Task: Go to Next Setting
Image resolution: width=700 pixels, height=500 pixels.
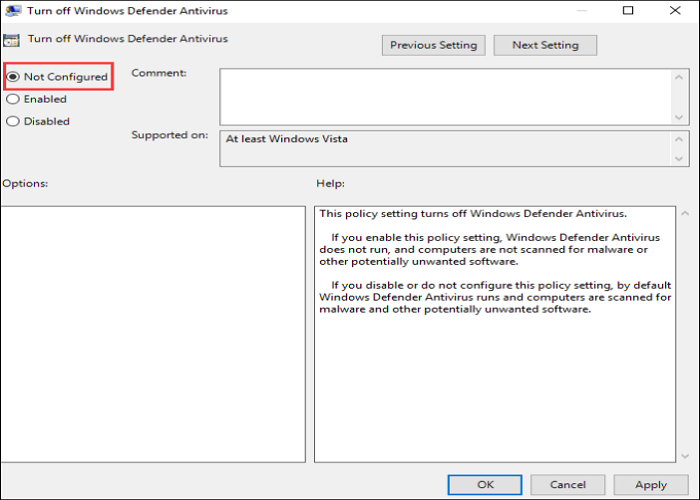Action: [x=545, y=46]
